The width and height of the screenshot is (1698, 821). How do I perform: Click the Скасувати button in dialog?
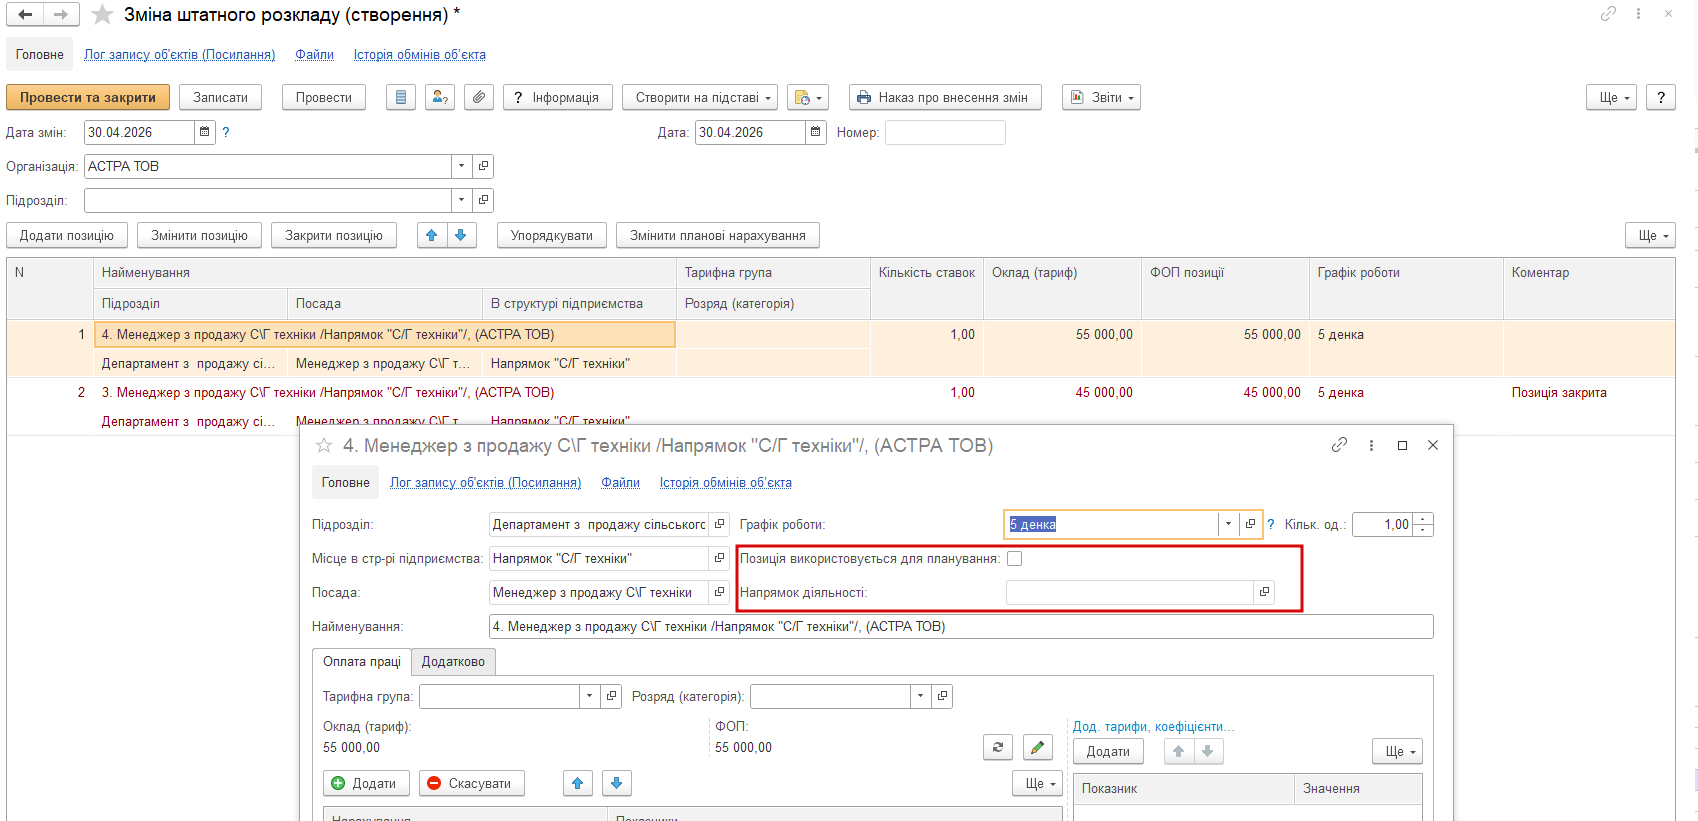[x=472, y=783]
